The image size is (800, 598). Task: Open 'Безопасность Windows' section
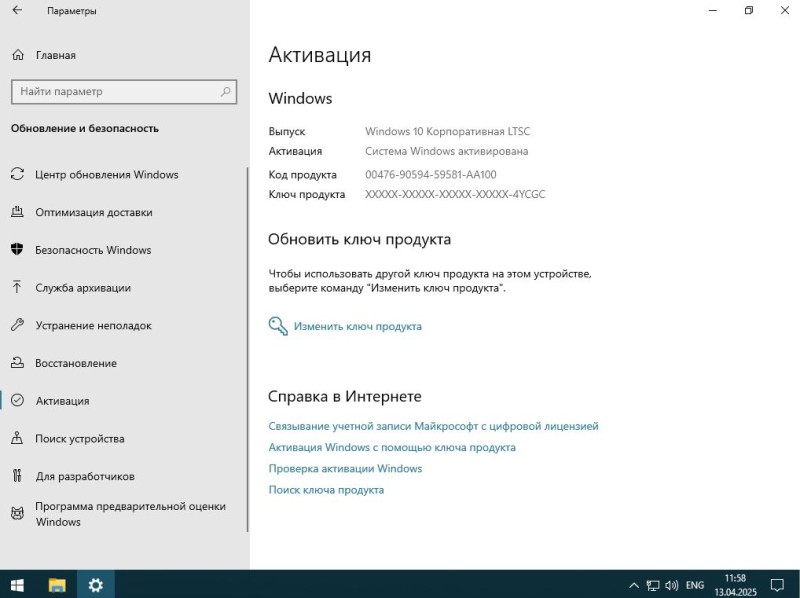click(93, 250)
